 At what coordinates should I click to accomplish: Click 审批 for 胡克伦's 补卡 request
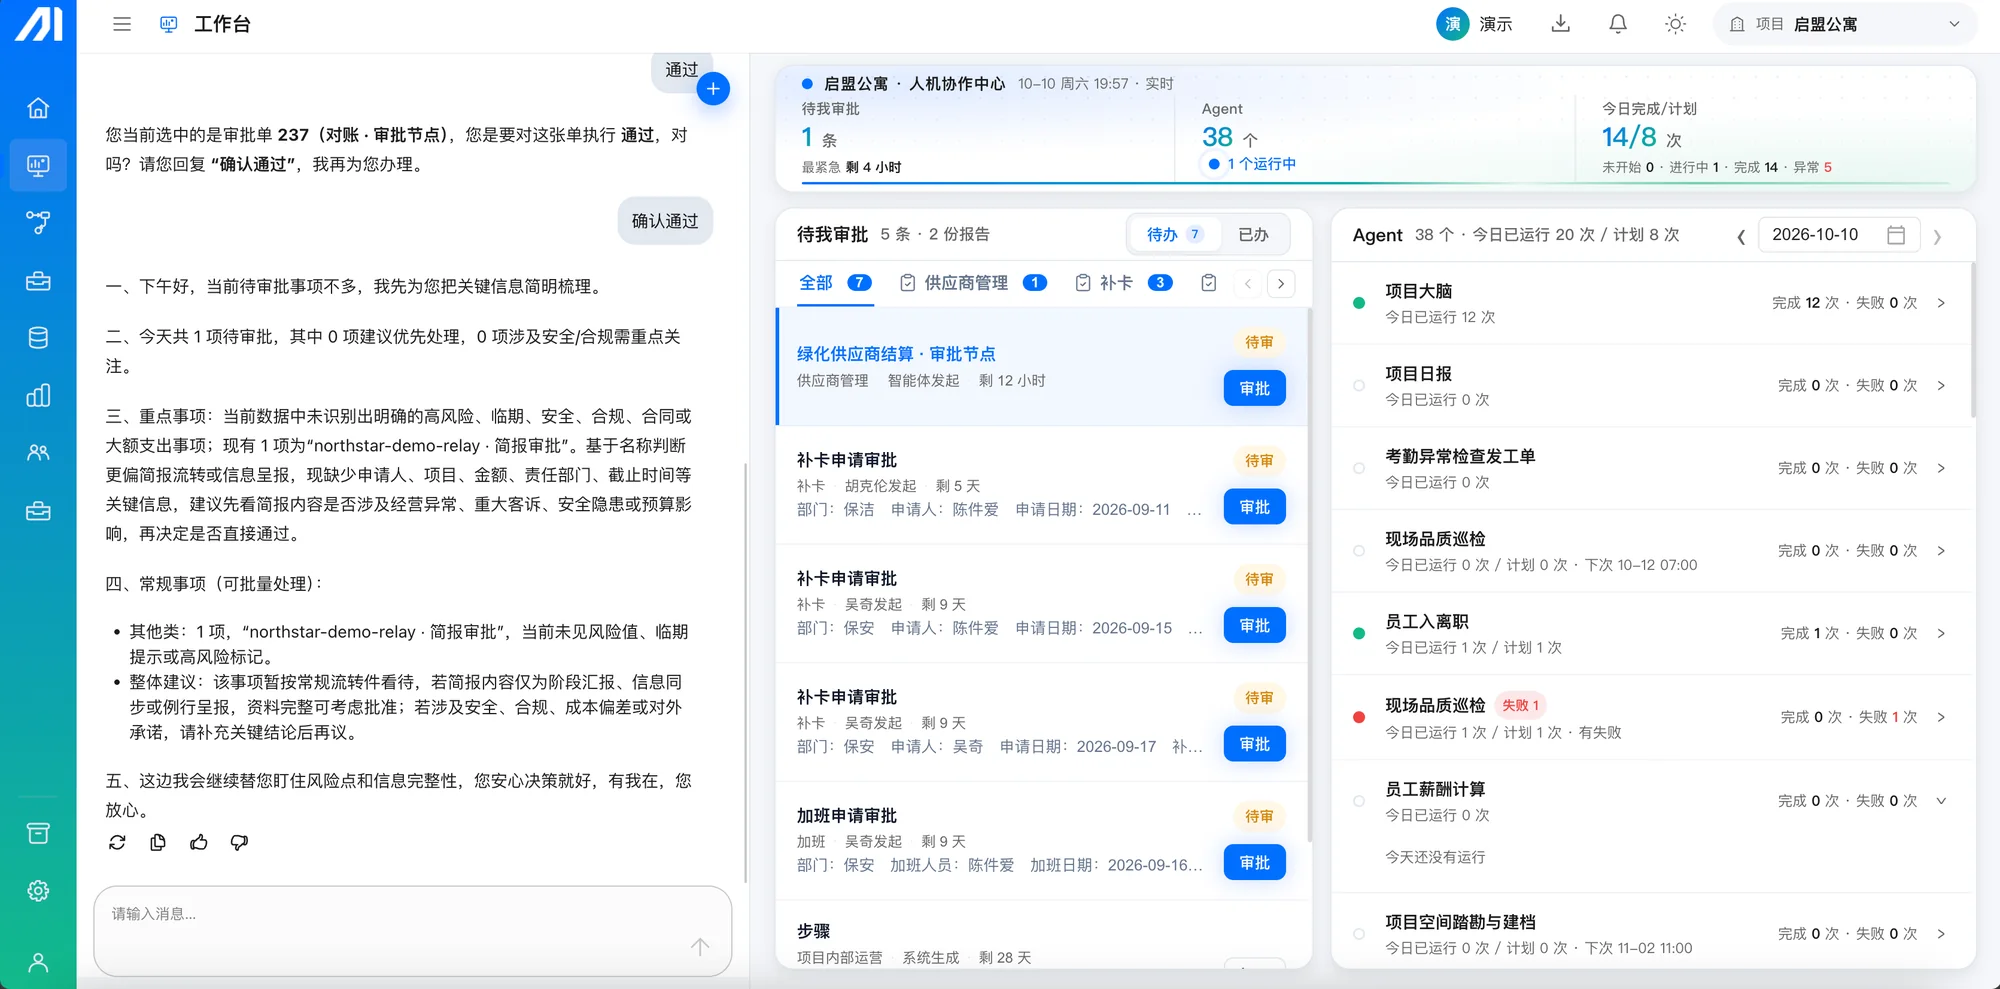coord(1254,507)
